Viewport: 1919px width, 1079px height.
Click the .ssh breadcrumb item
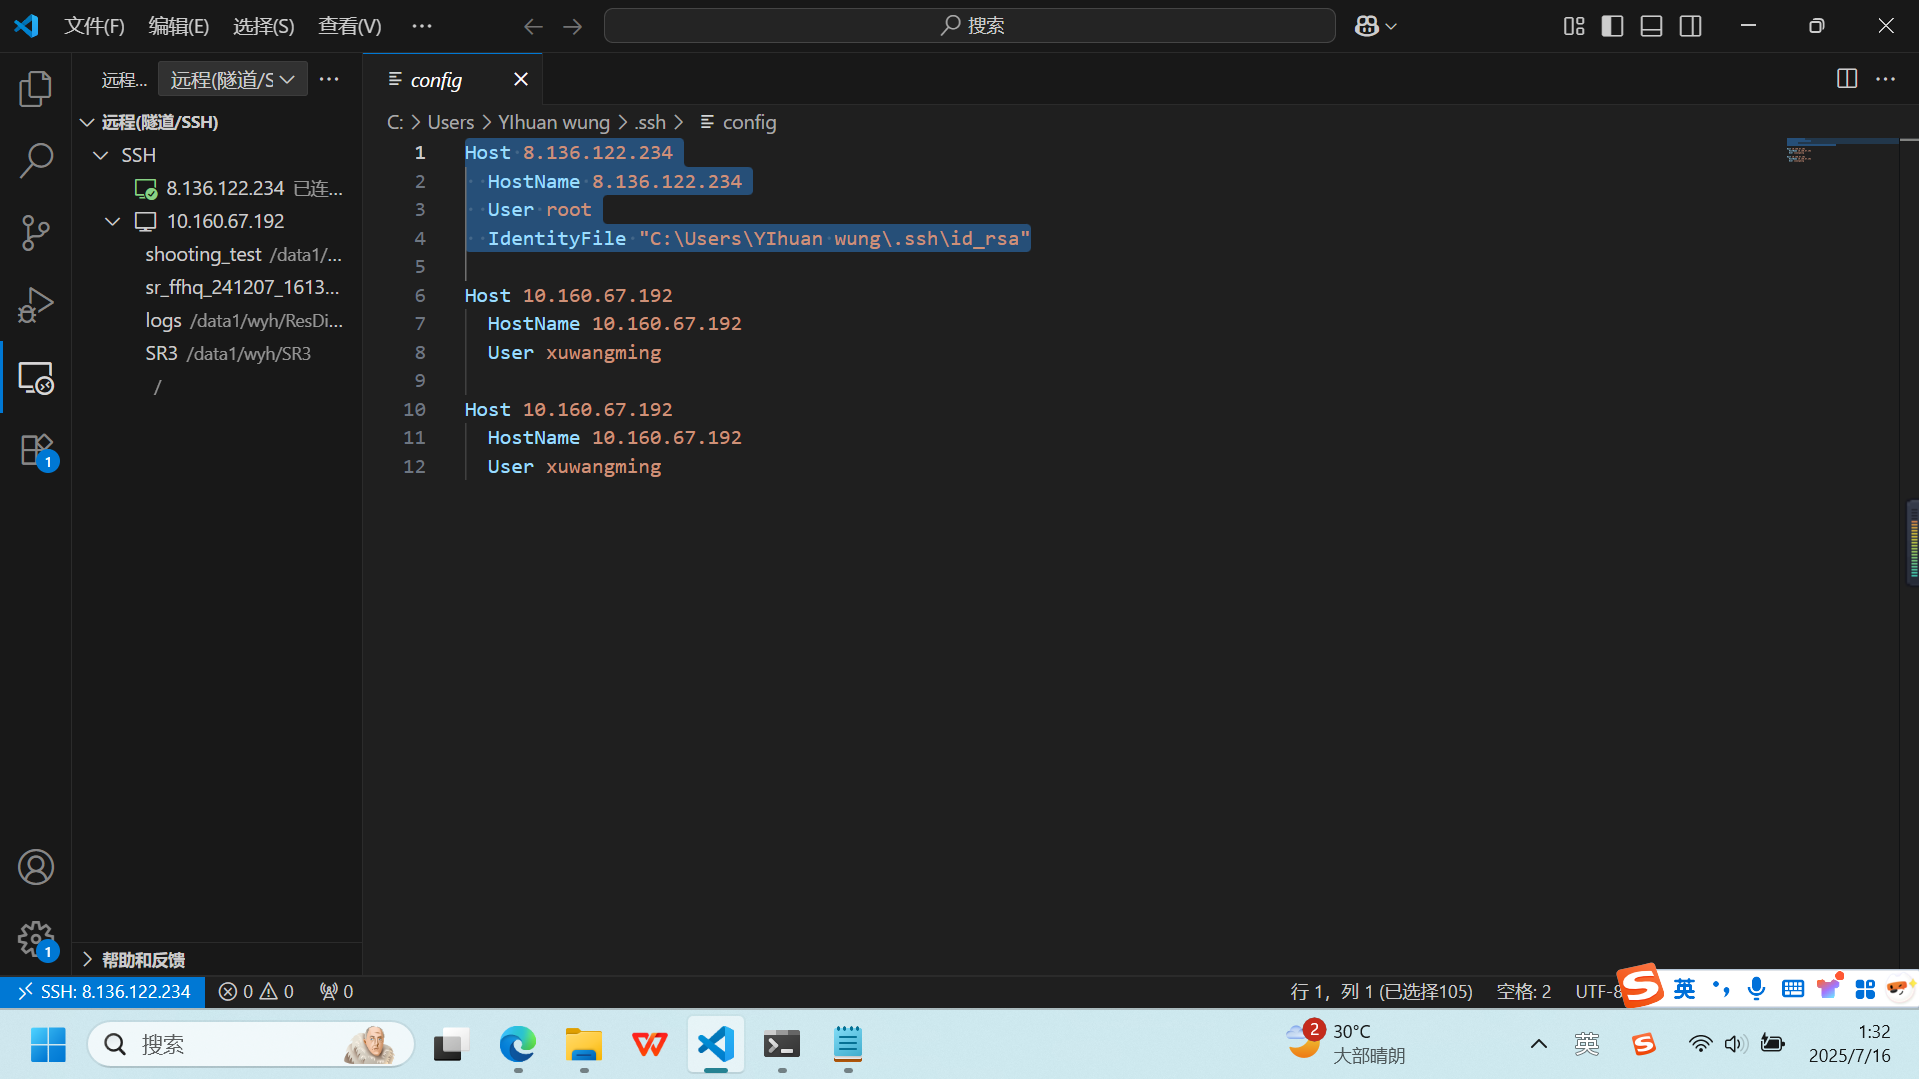point(650,121)
